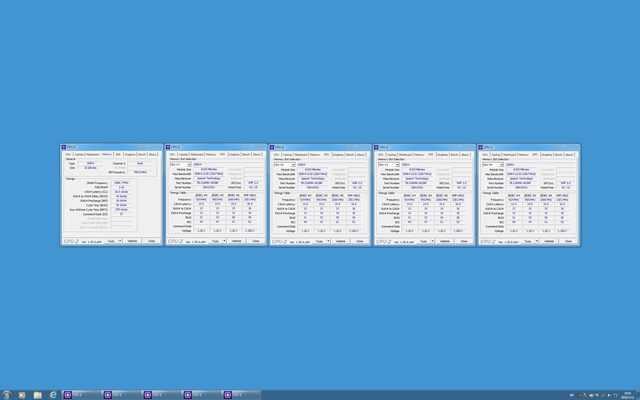
Task: Expand the Tools dropdown arrow in the leftmost CPU-Z window
Action: pyautogui.click(x=121, y=241)
